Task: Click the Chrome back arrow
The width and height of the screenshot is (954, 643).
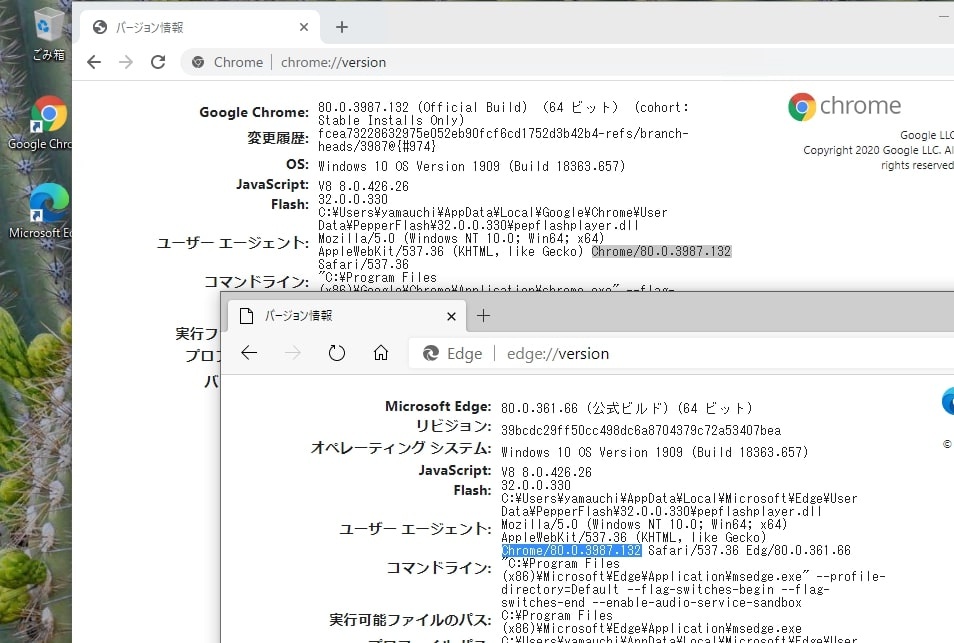Action: (x=94, y=62)
